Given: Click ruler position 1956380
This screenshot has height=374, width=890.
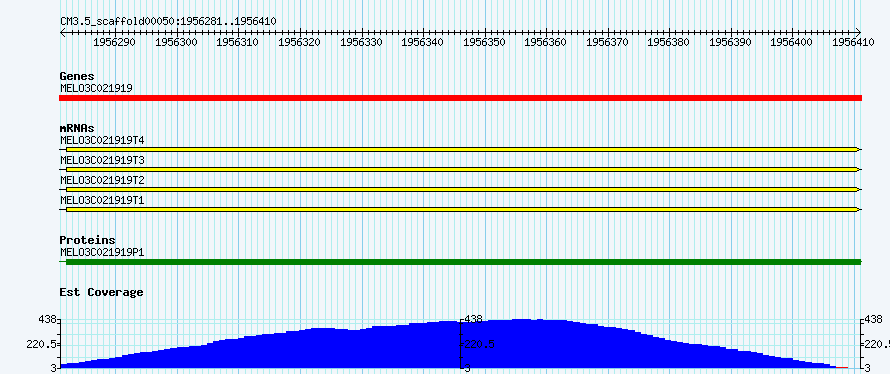Looking at the screenshot, I should tap(669, 42).
